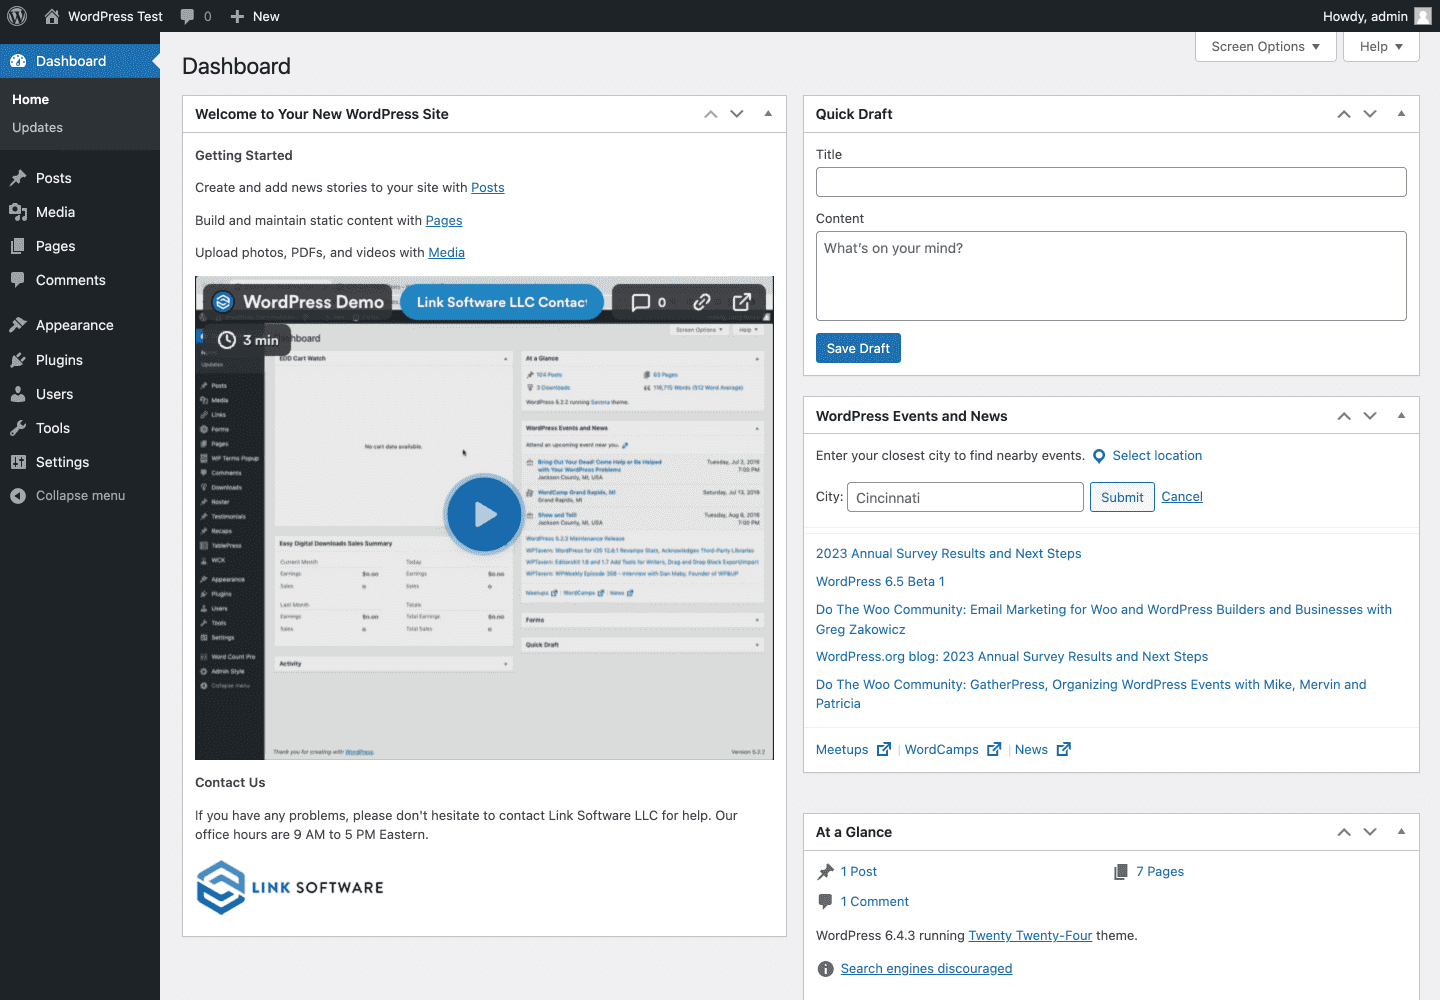Open 2023 Annual Survey Results link
The height and width of the screenshot is (1000, 1440).
point(948,554)
